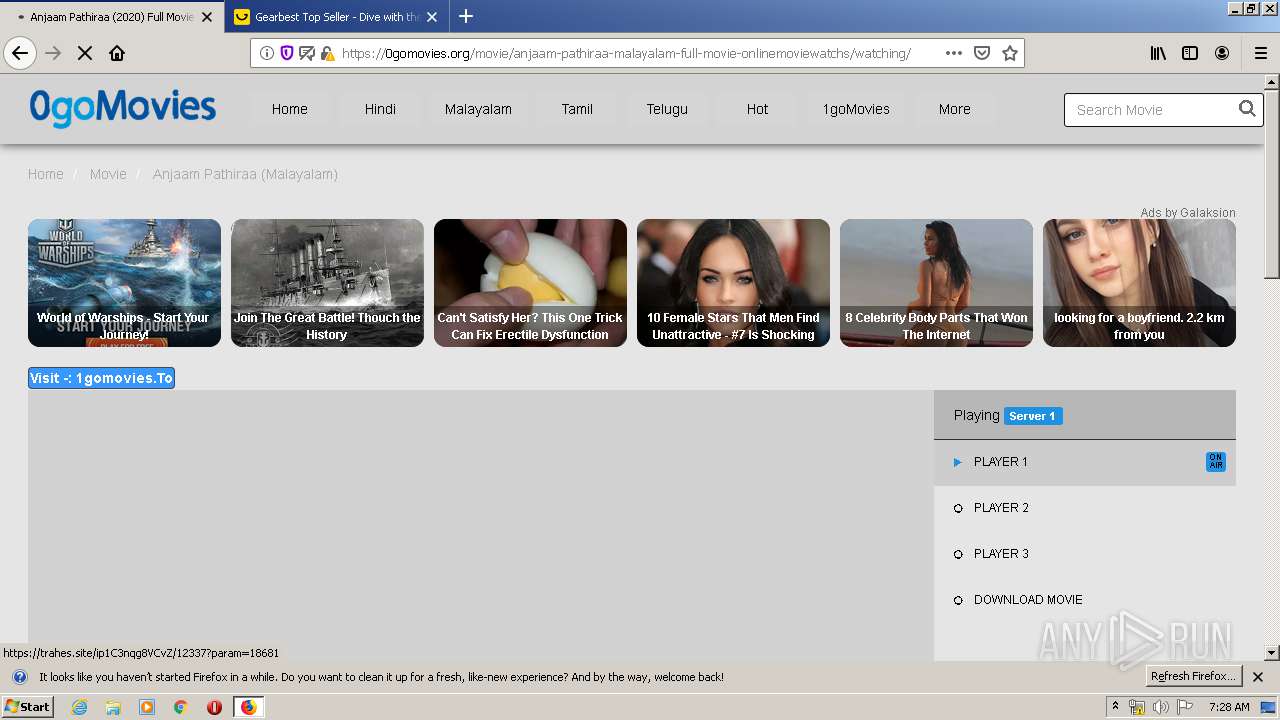
Task: Open Opera from taskbar
Action: [214, 707]
